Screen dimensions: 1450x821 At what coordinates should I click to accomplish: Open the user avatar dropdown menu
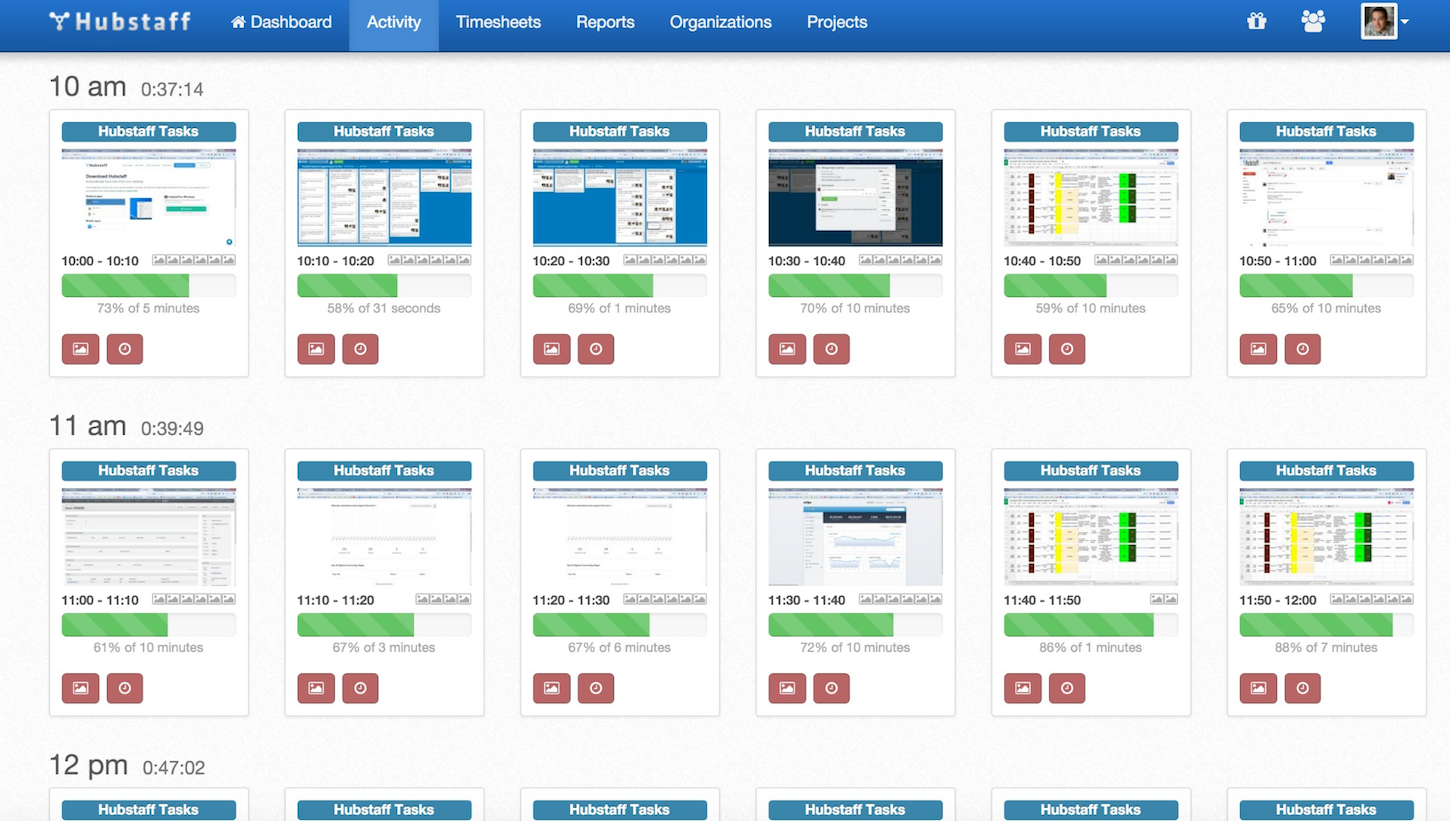click(x=1385, y=21)
